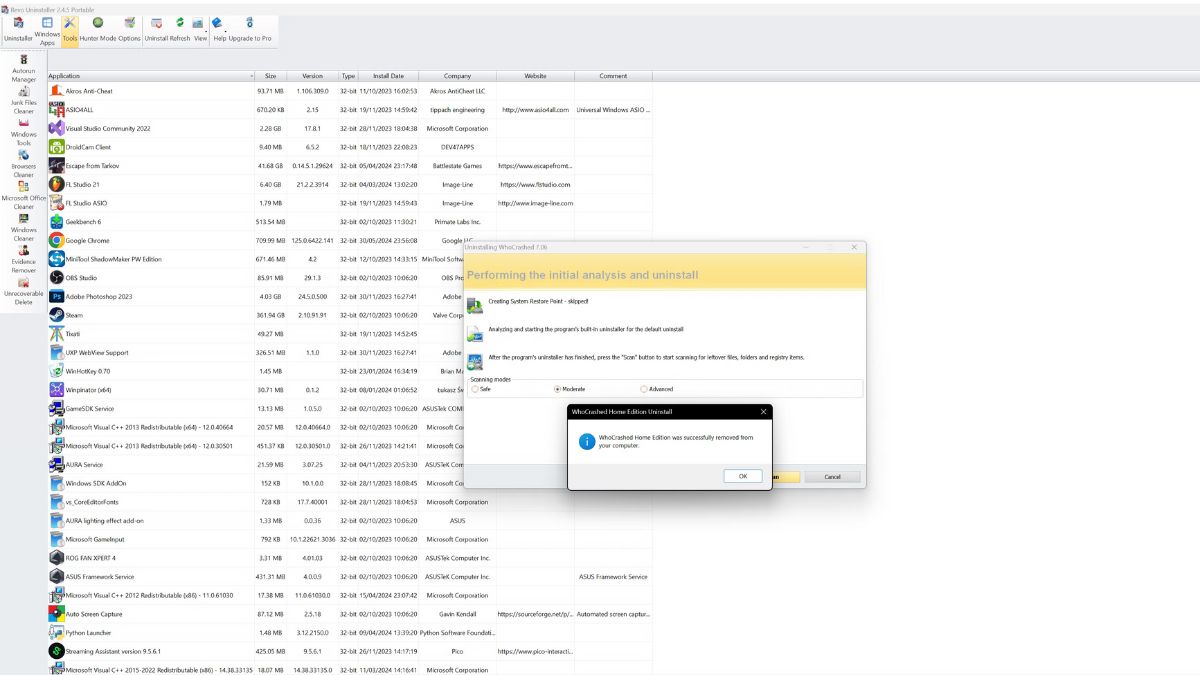The image size is (1200, 675).
Task: Select the Adobe Photoshop 2023 icon
Action: pyautogui.click(x=56, y=296)
